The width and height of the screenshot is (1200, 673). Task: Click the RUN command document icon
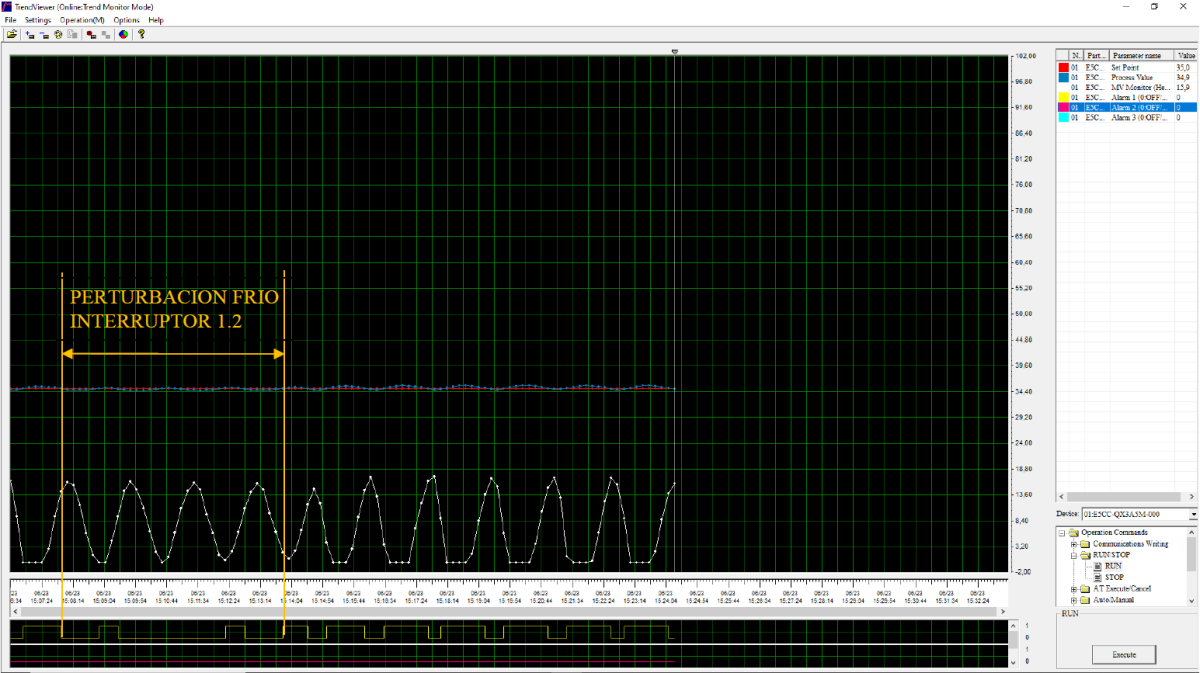point(1098,566)
